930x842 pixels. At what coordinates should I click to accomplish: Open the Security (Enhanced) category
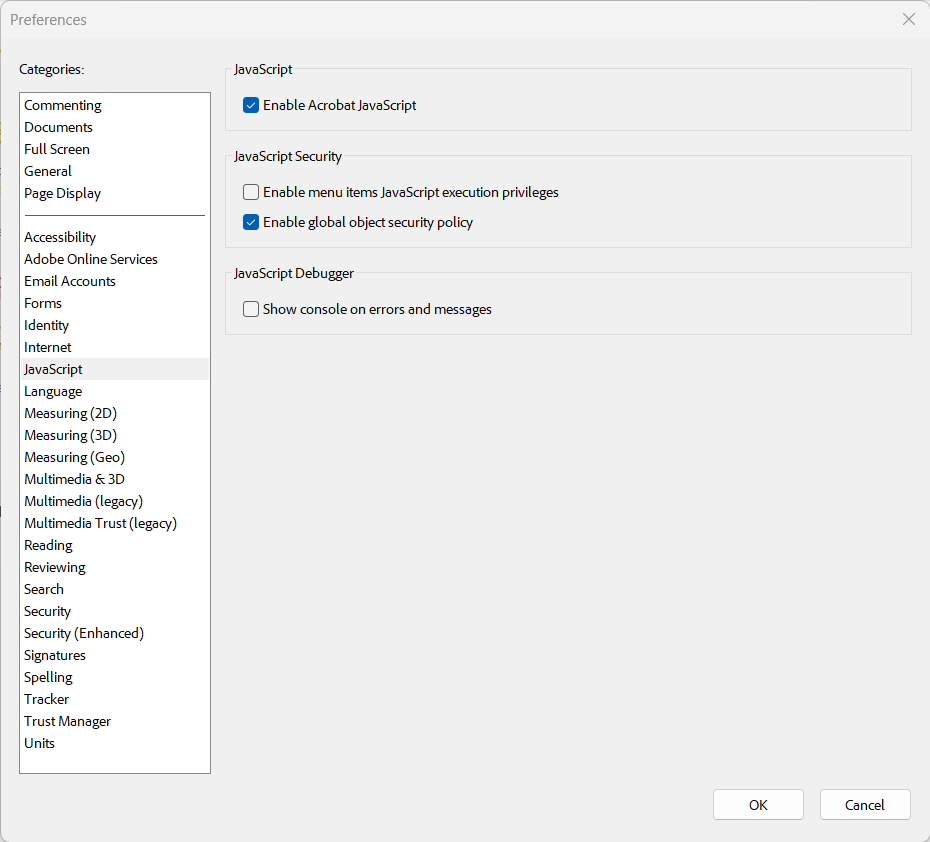point(84,633)
